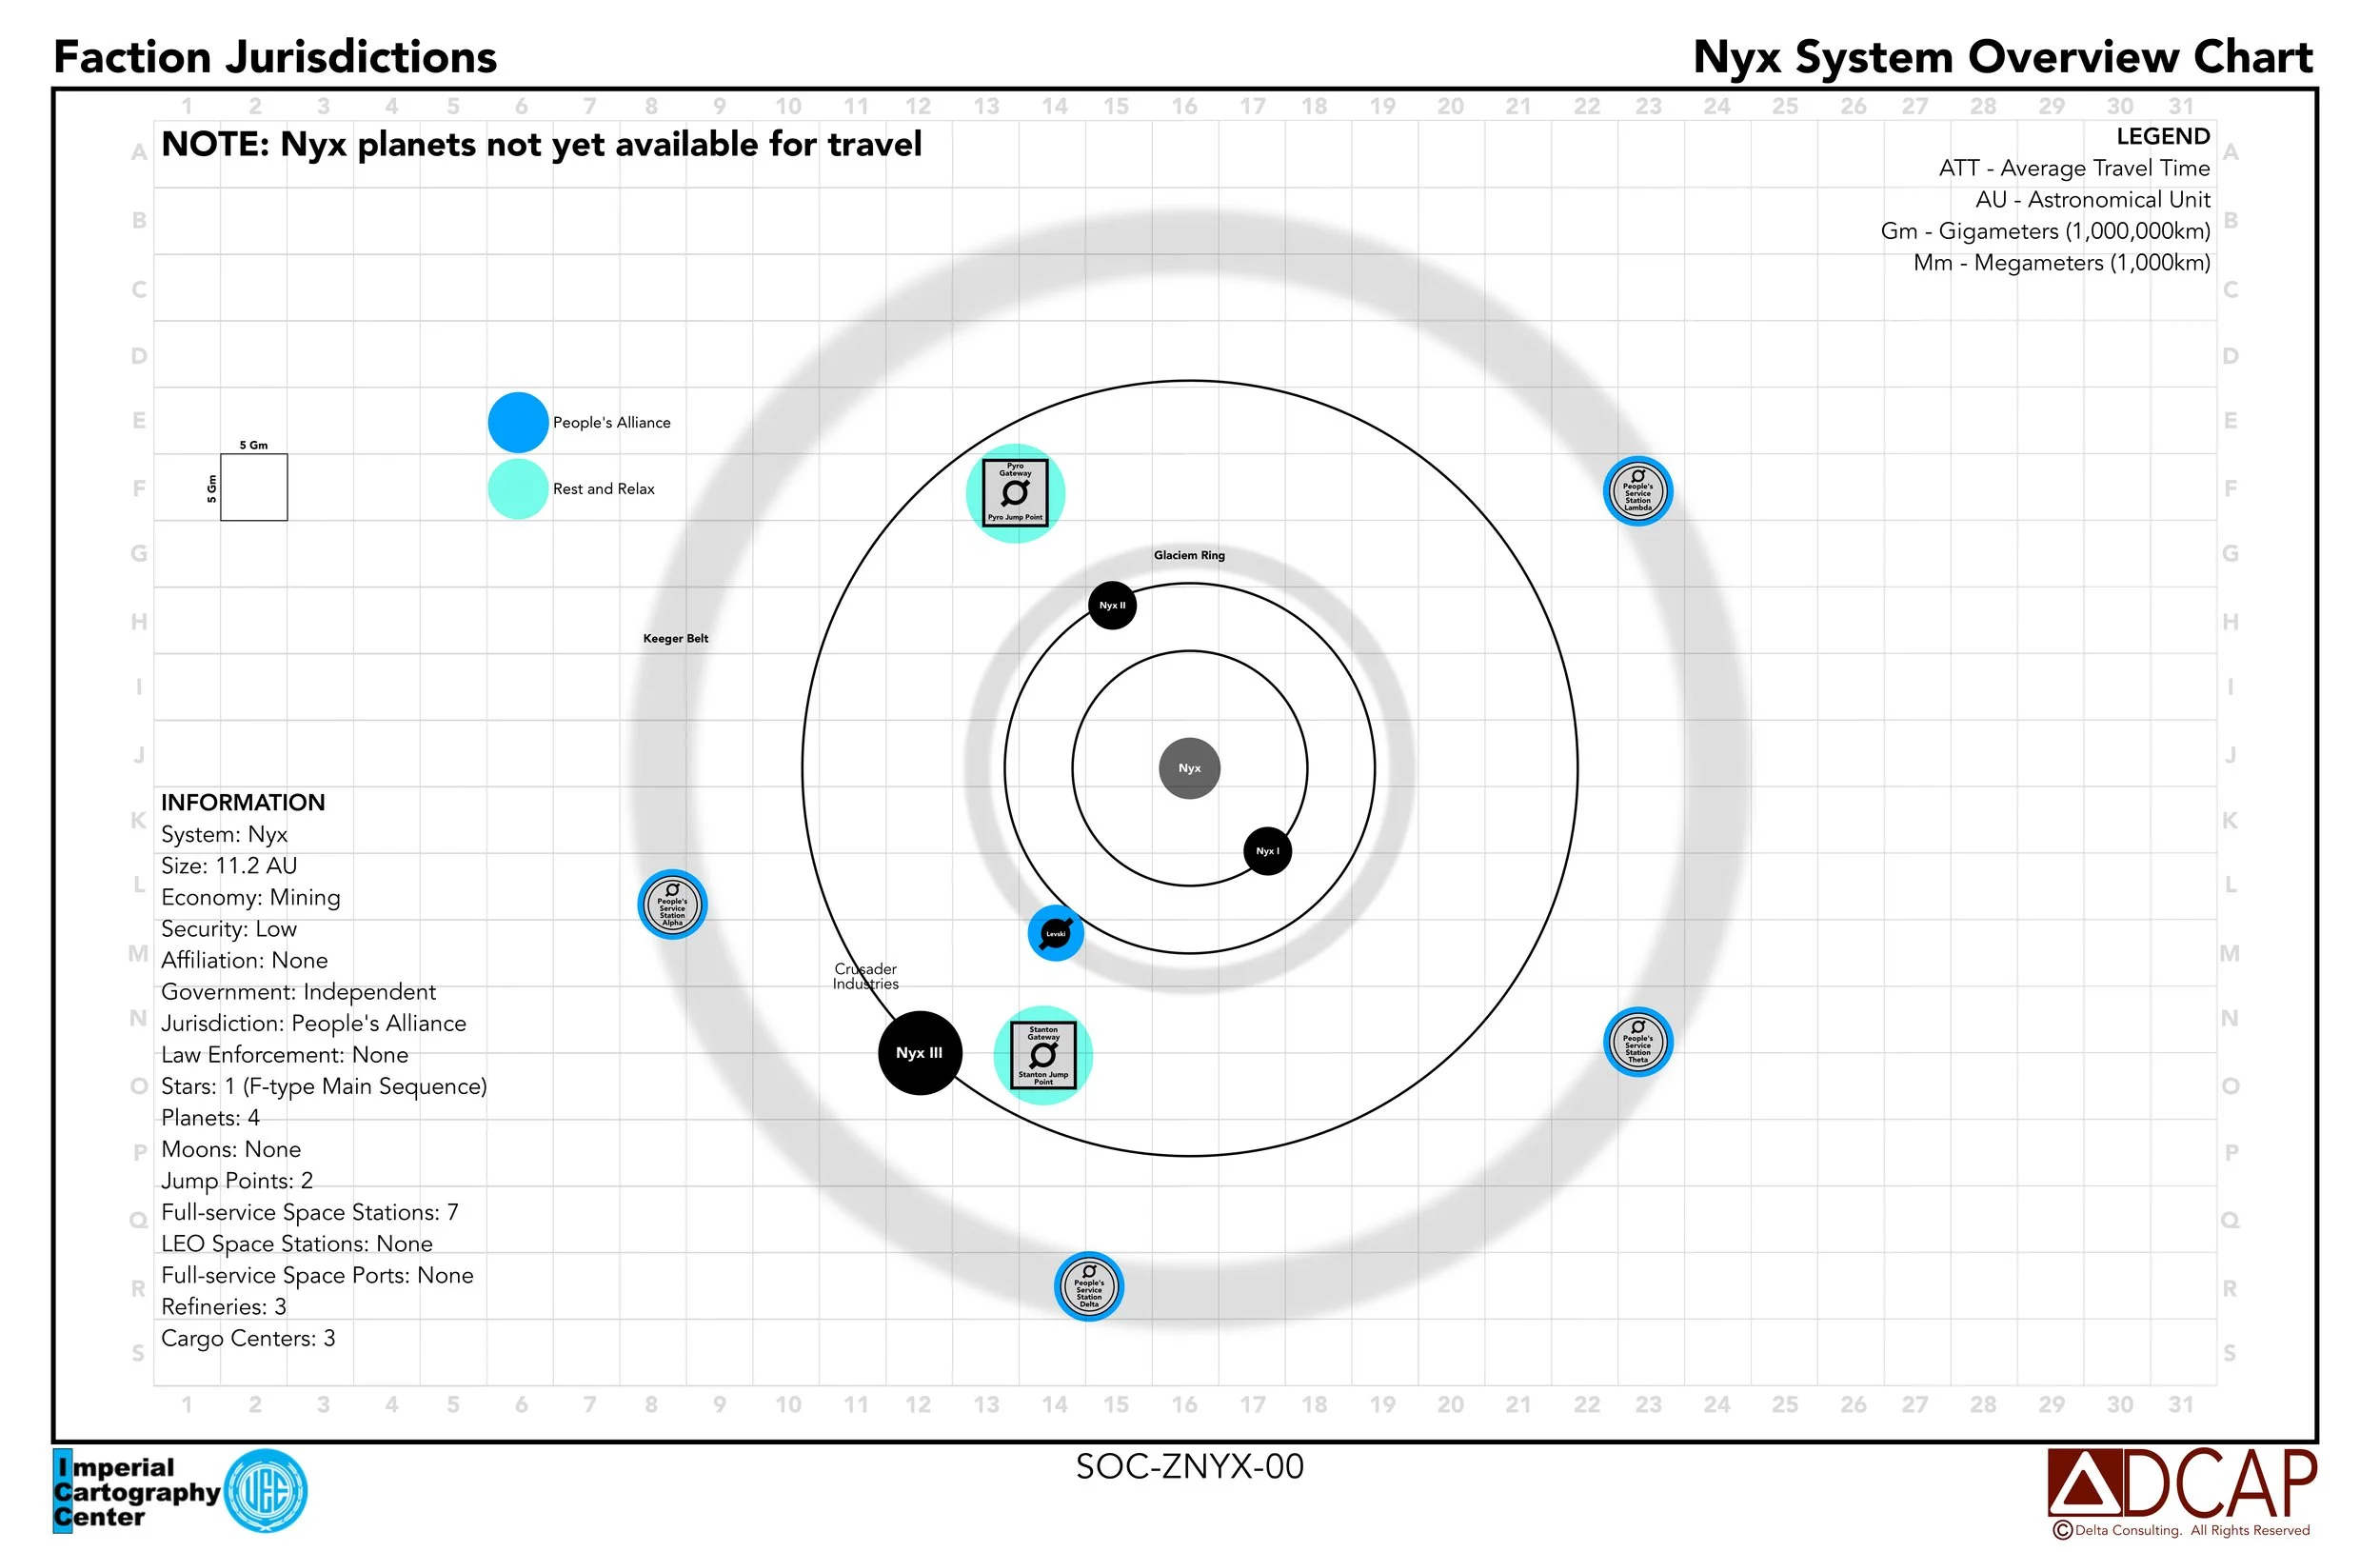Click the Crusader Industries label
The height and width of the screenshot is (1552, 2380).
[x=866, y=976]
